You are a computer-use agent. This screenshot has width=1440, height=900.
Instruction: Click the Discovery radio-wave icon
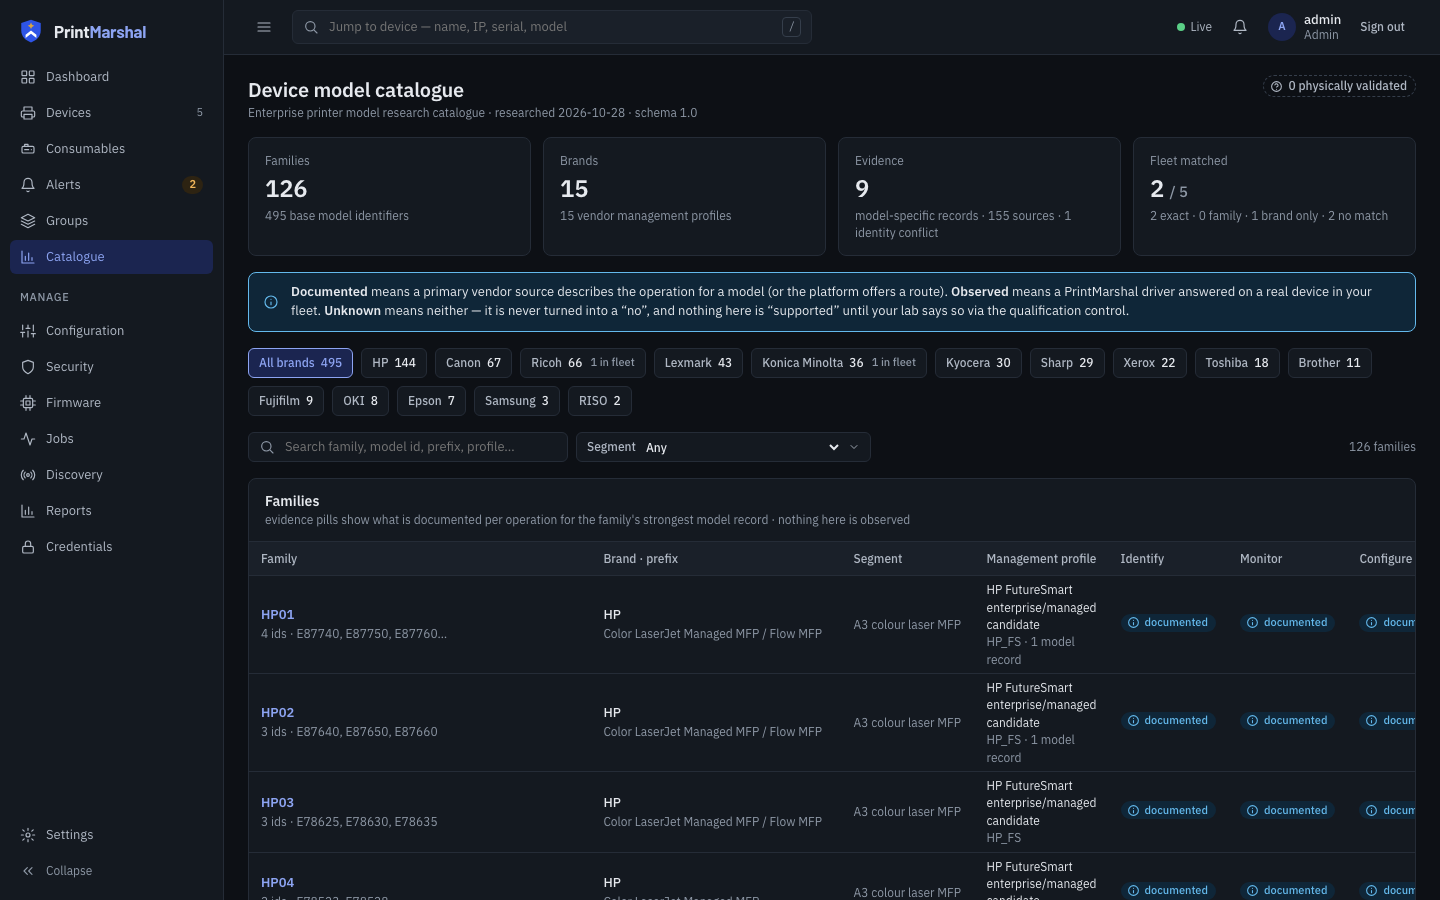[x=28, y=475]
